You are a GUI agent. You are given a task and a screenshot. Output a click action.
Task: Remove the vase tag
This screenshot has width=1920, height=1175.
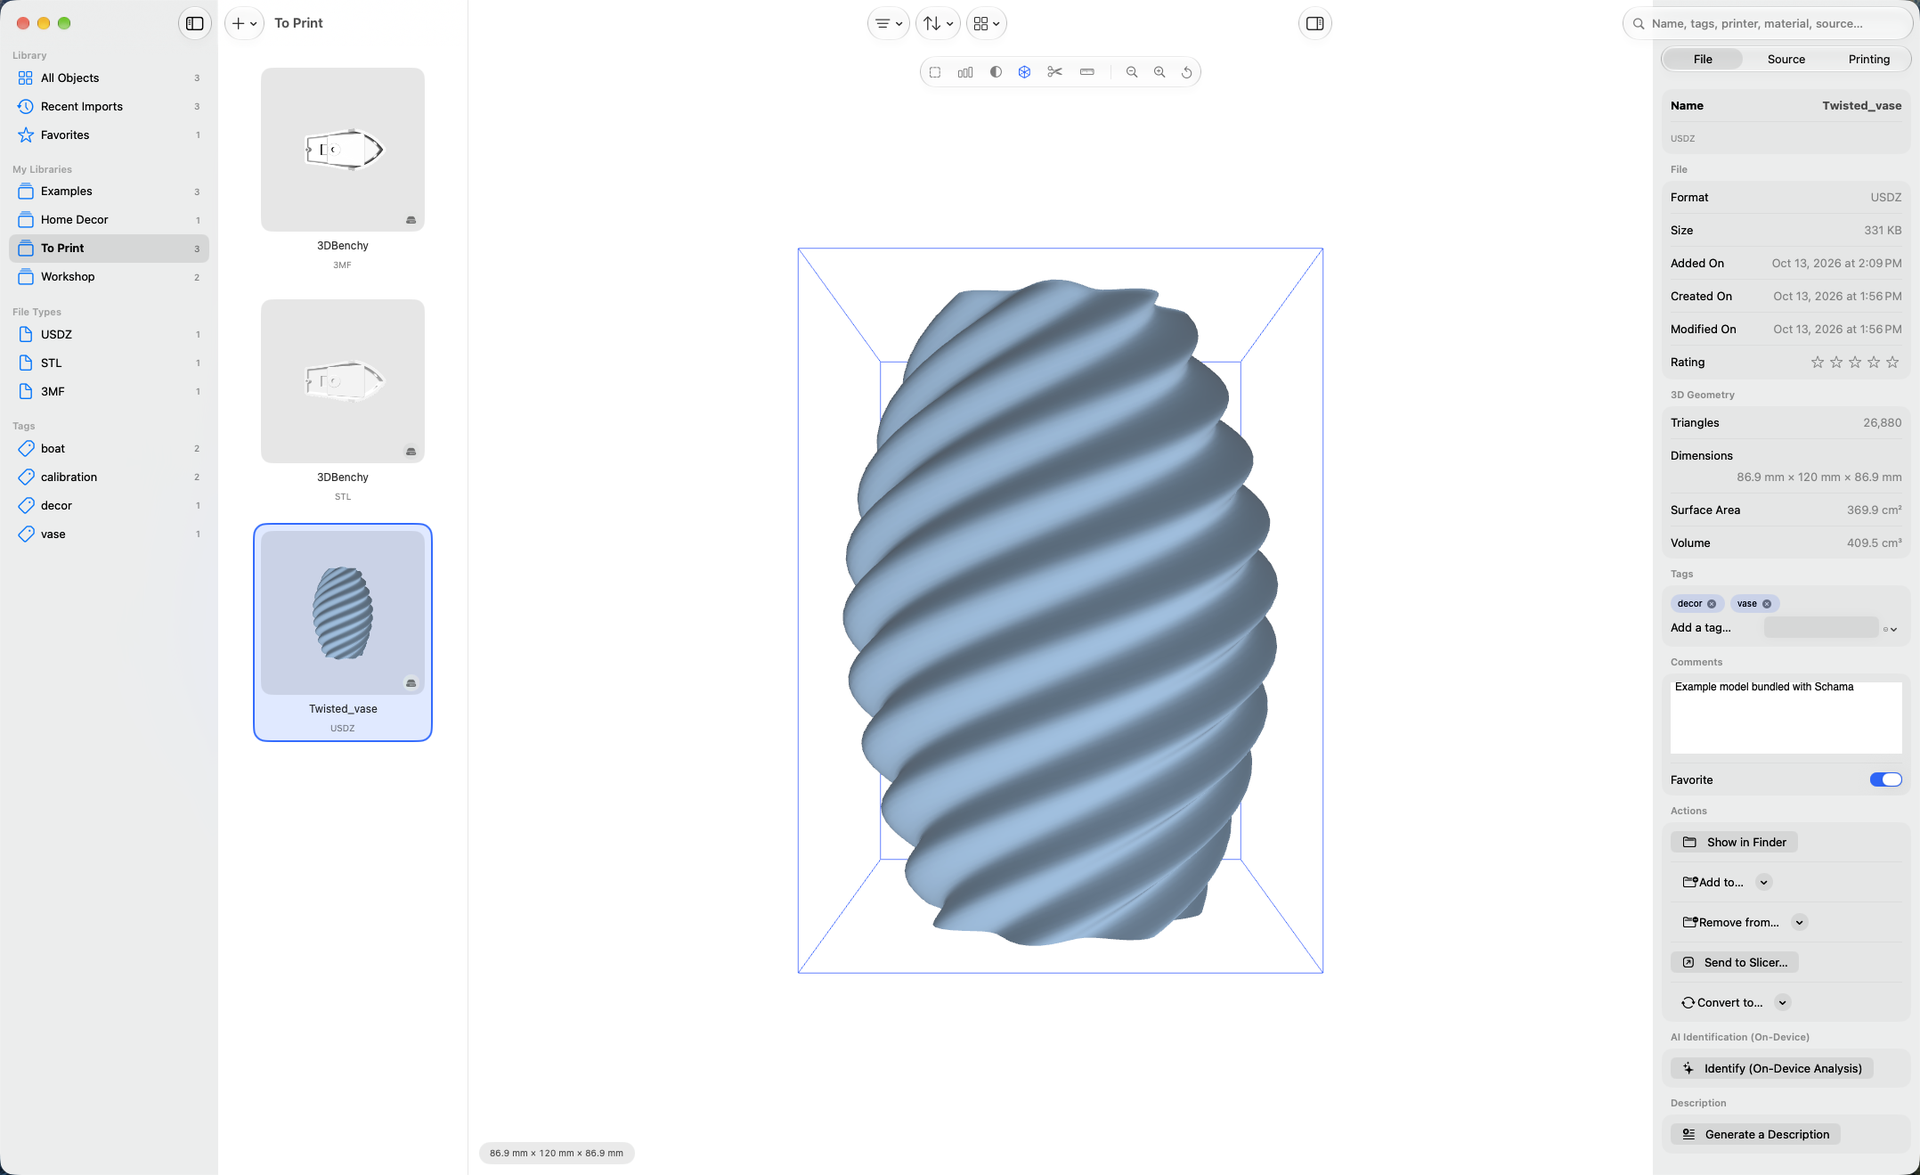click(1767, 604)
